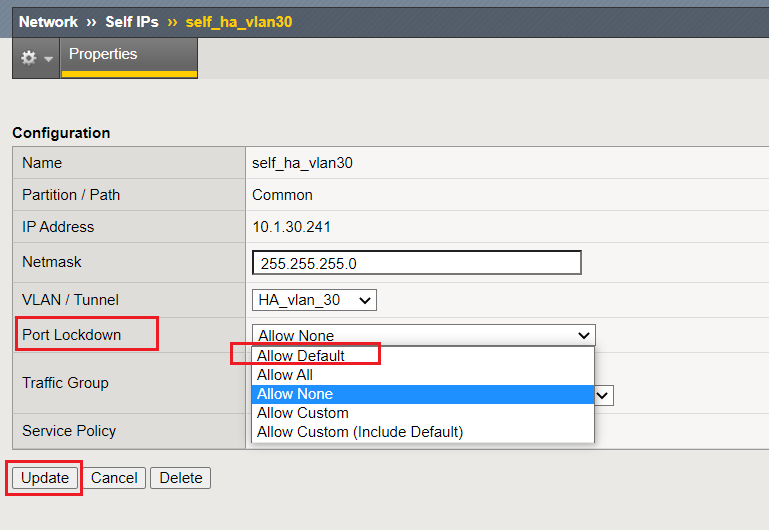
Task: Click the Traffic Group label
Action: [x=65, y=383]
